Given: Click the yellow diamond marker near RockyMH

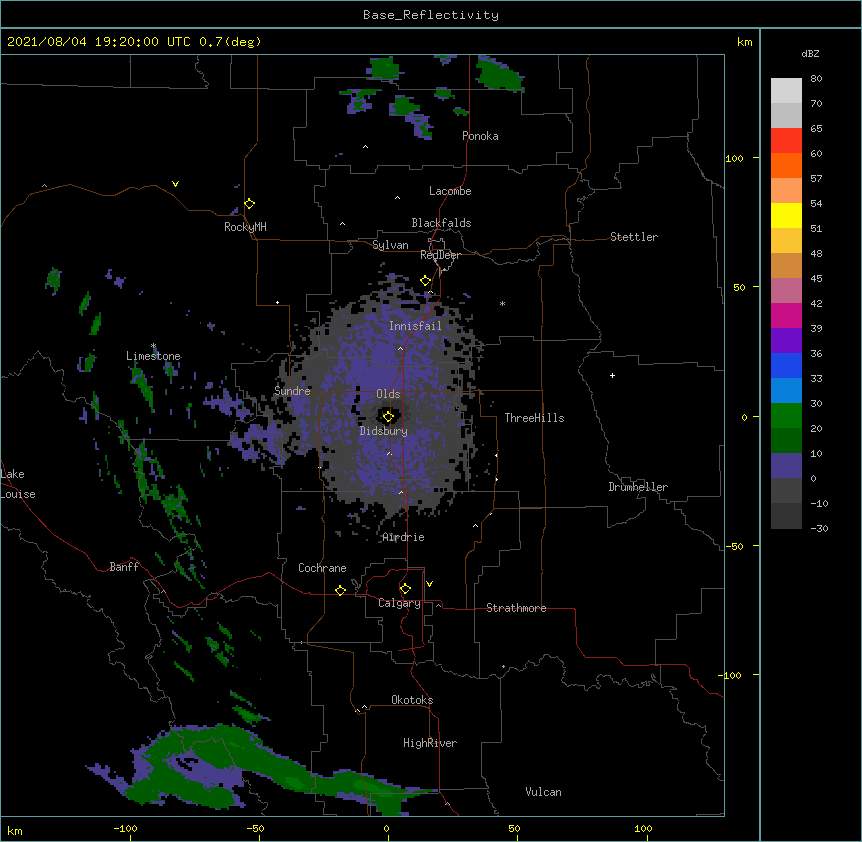Looking at the screenshot, I should 250,204.
